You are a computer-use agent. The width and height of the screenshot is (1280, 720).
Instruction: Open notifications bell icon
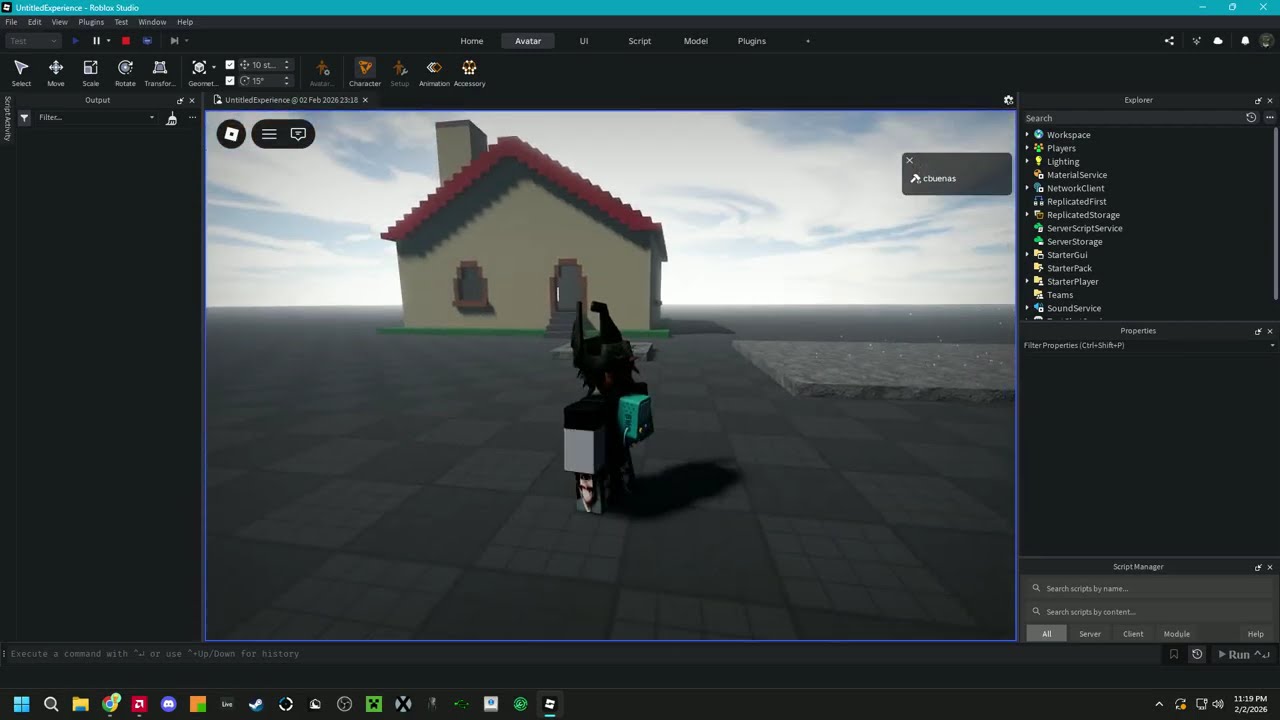1245,41
